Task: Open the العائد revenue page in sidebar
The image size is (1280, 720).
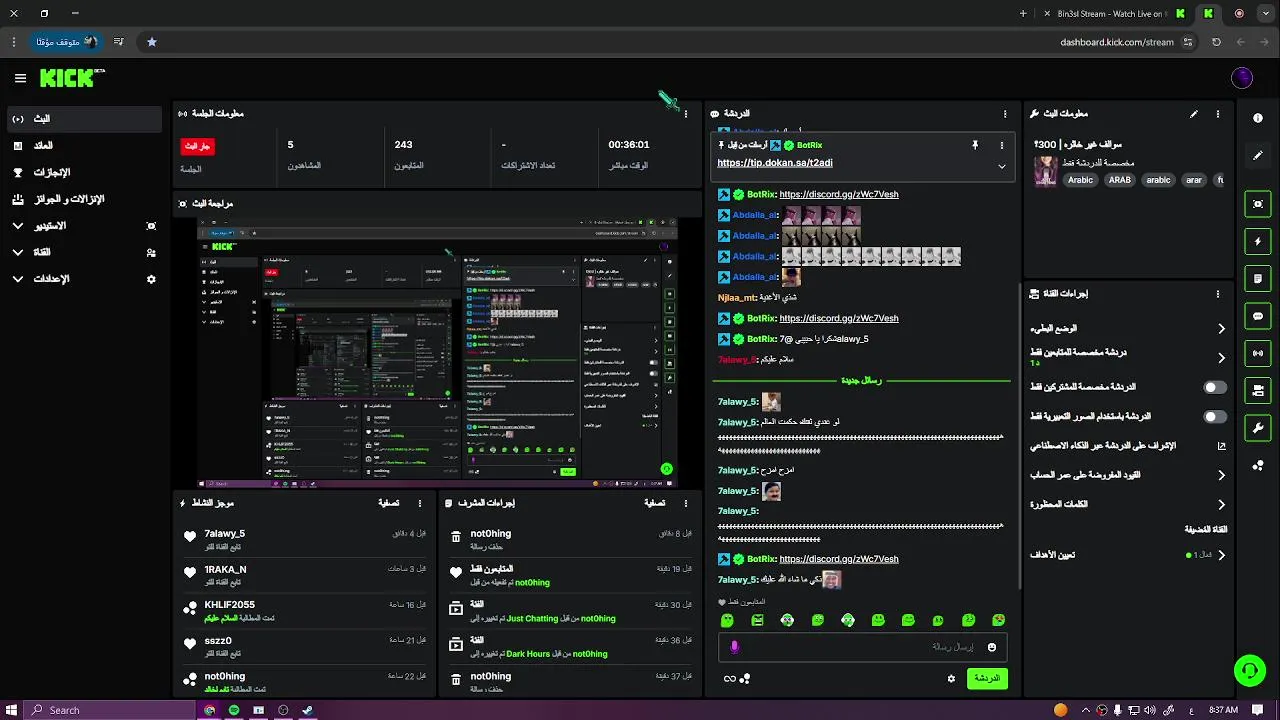Action: 82,146
